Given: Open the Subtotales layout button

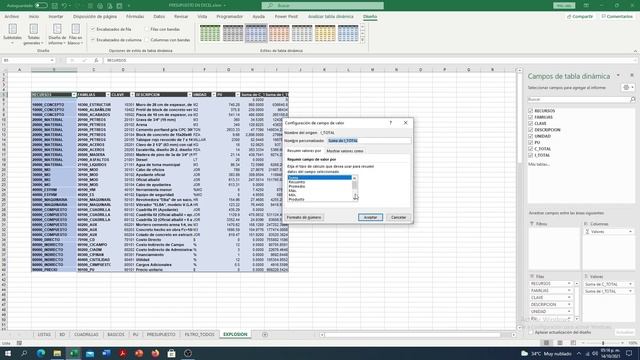Looking at the screenshot, I should (x=12, y=34).
